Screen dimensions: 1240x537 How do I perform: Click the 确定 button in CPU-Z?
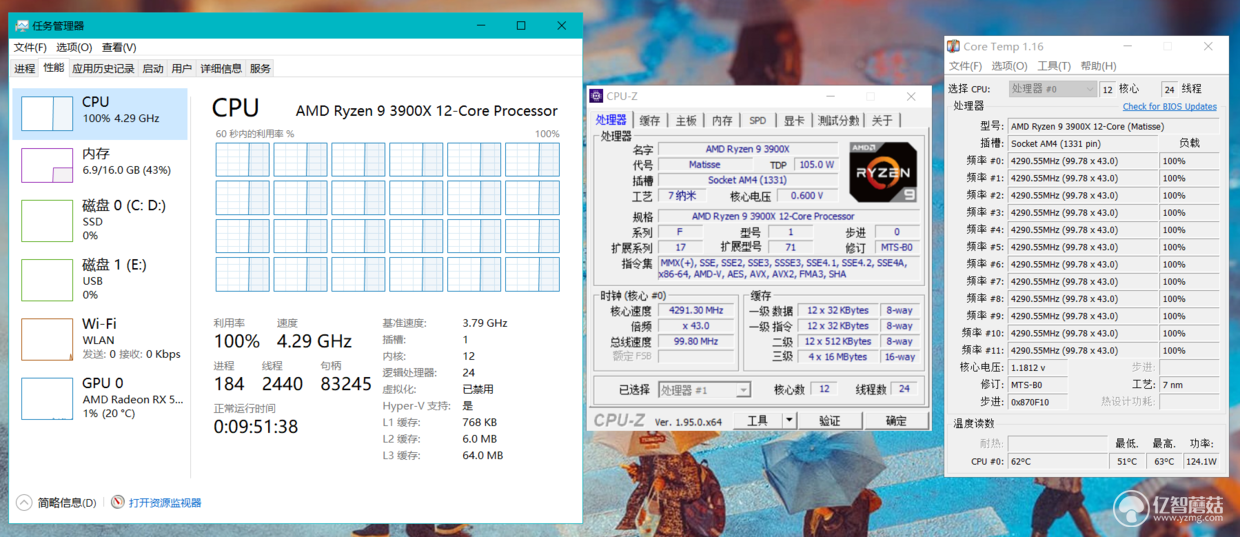click(x=896, y=421)
